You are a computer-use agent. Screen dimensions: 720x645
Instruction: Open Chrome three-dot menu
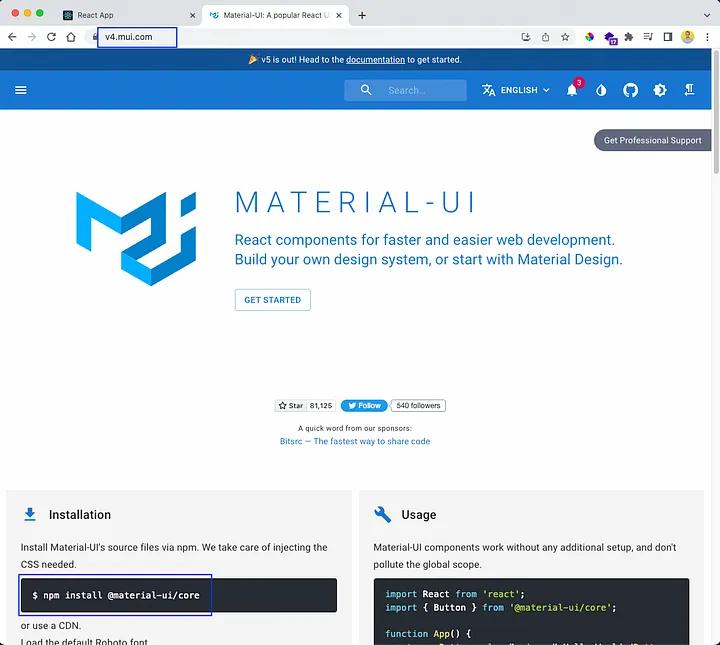click(707, 37)
